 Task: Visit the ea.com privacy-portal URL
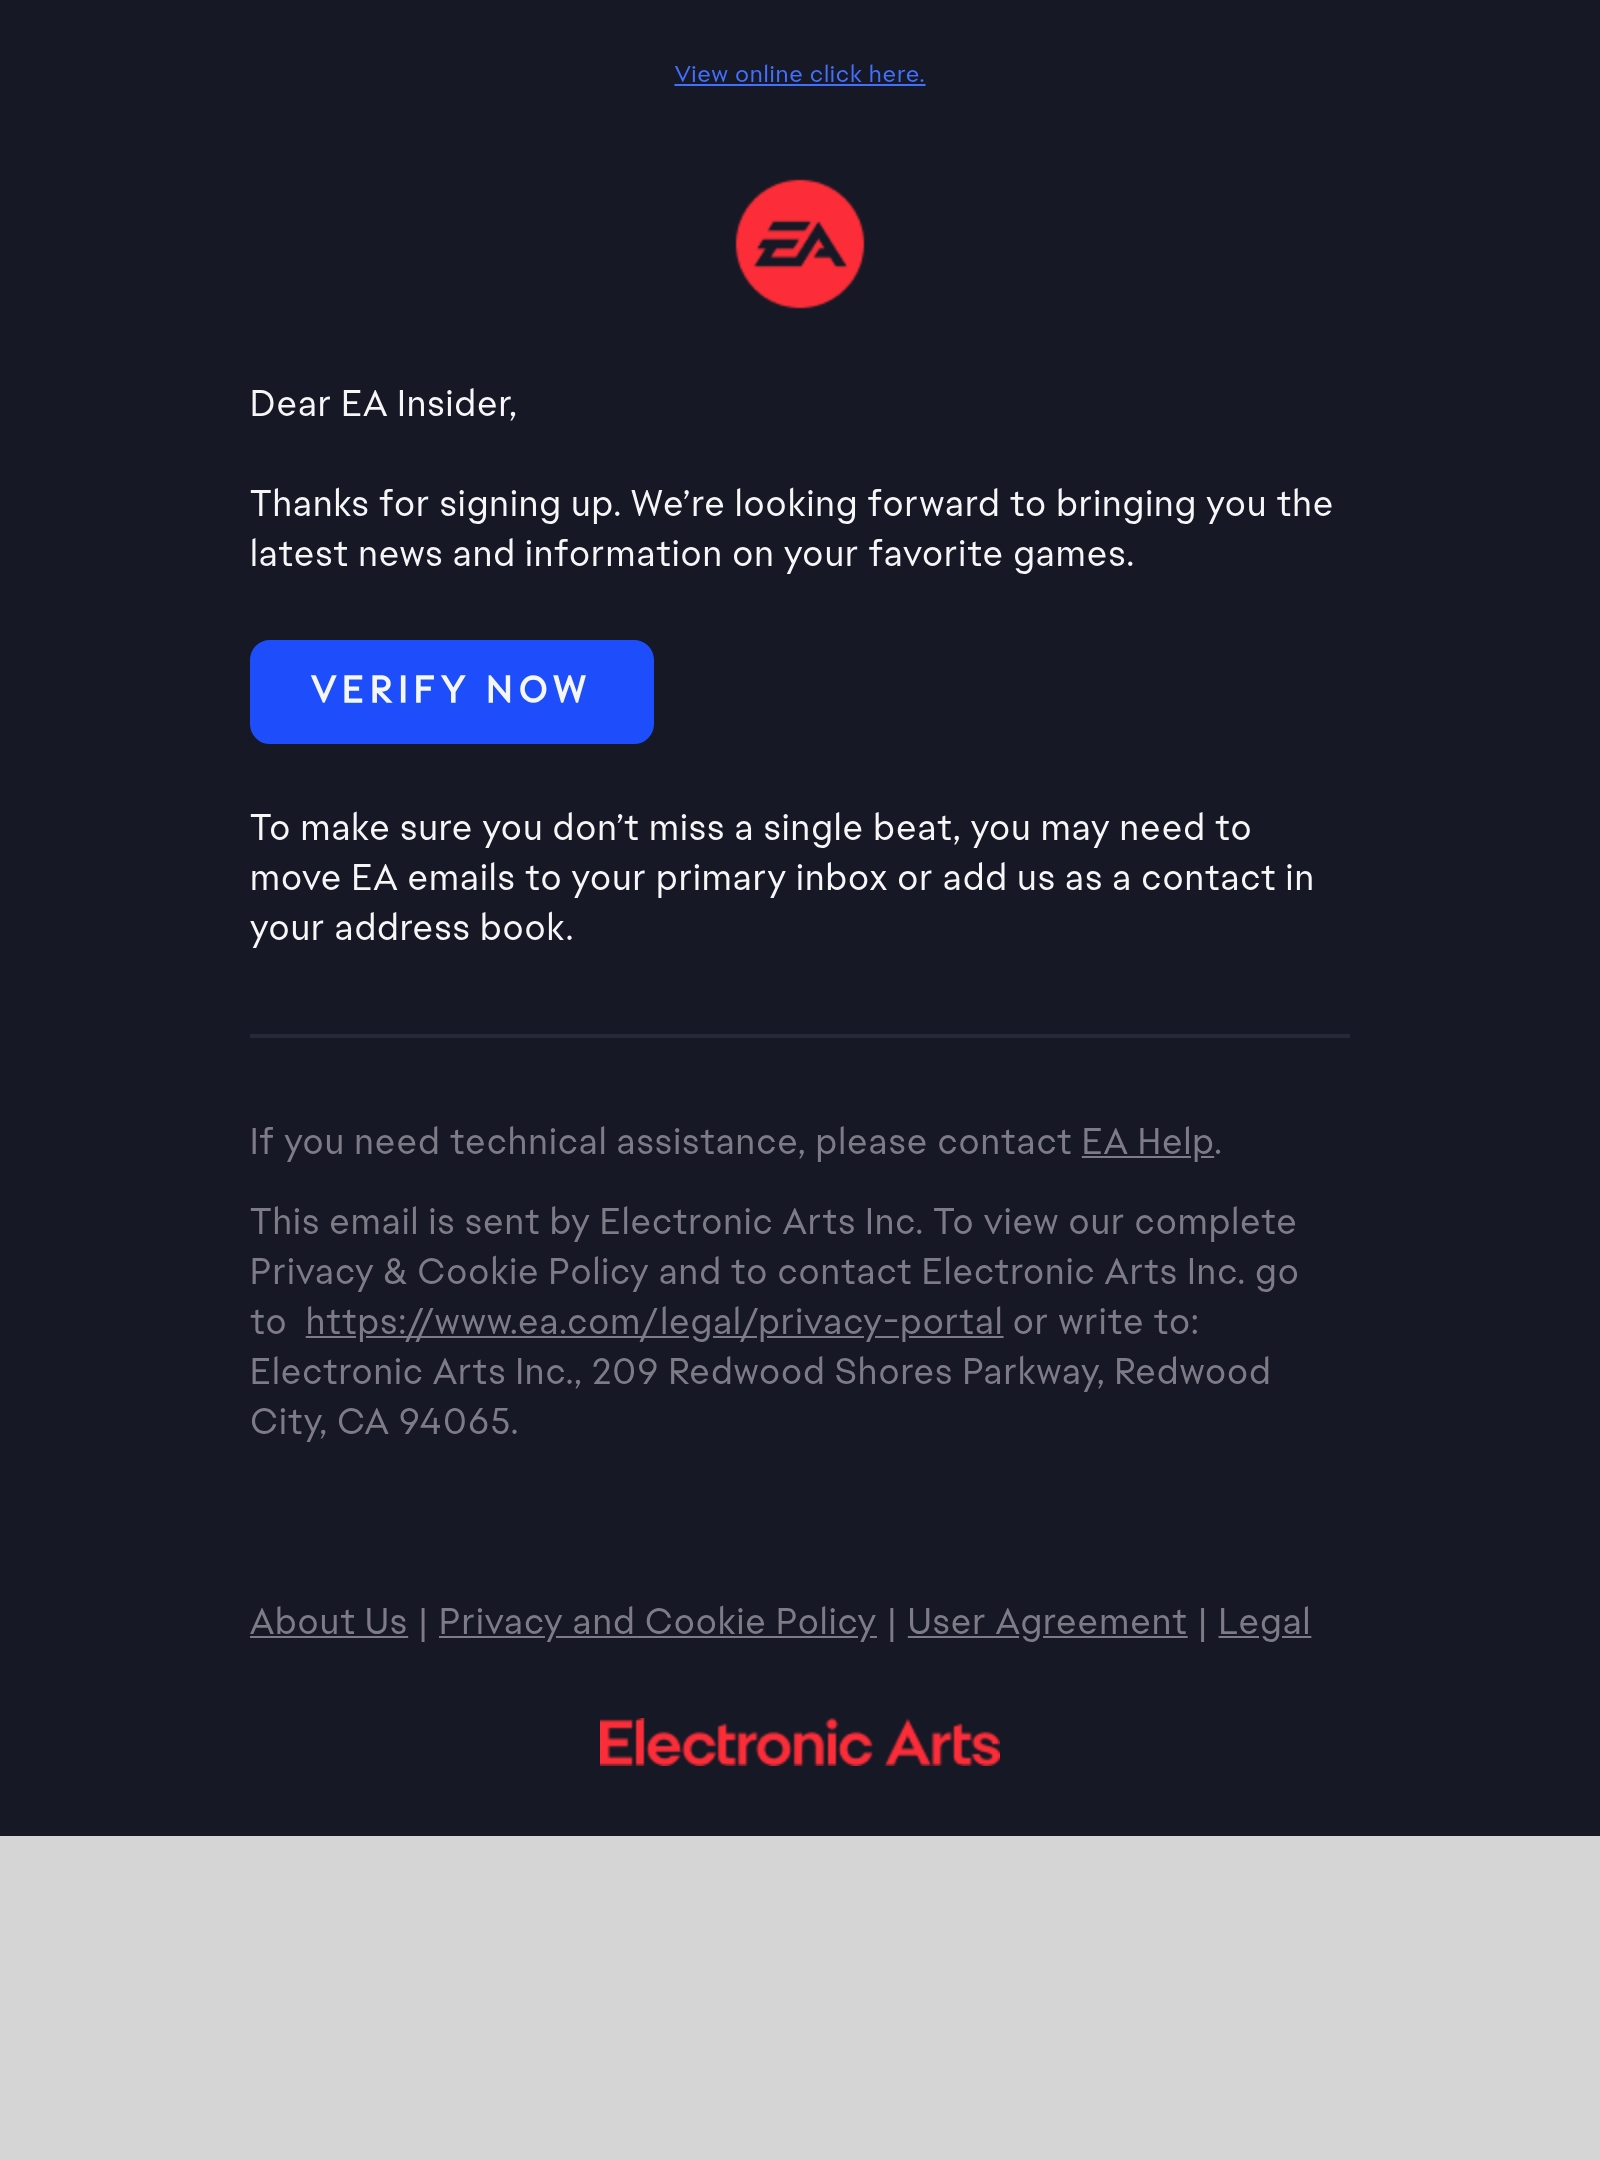(x=654, y=1322)
